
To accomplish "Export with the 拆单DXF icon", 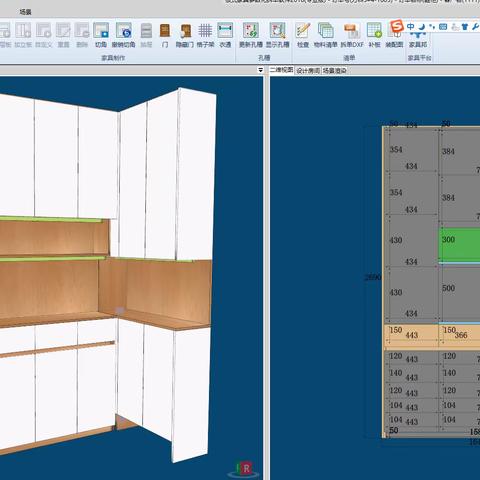I will [x=352, y=35].
